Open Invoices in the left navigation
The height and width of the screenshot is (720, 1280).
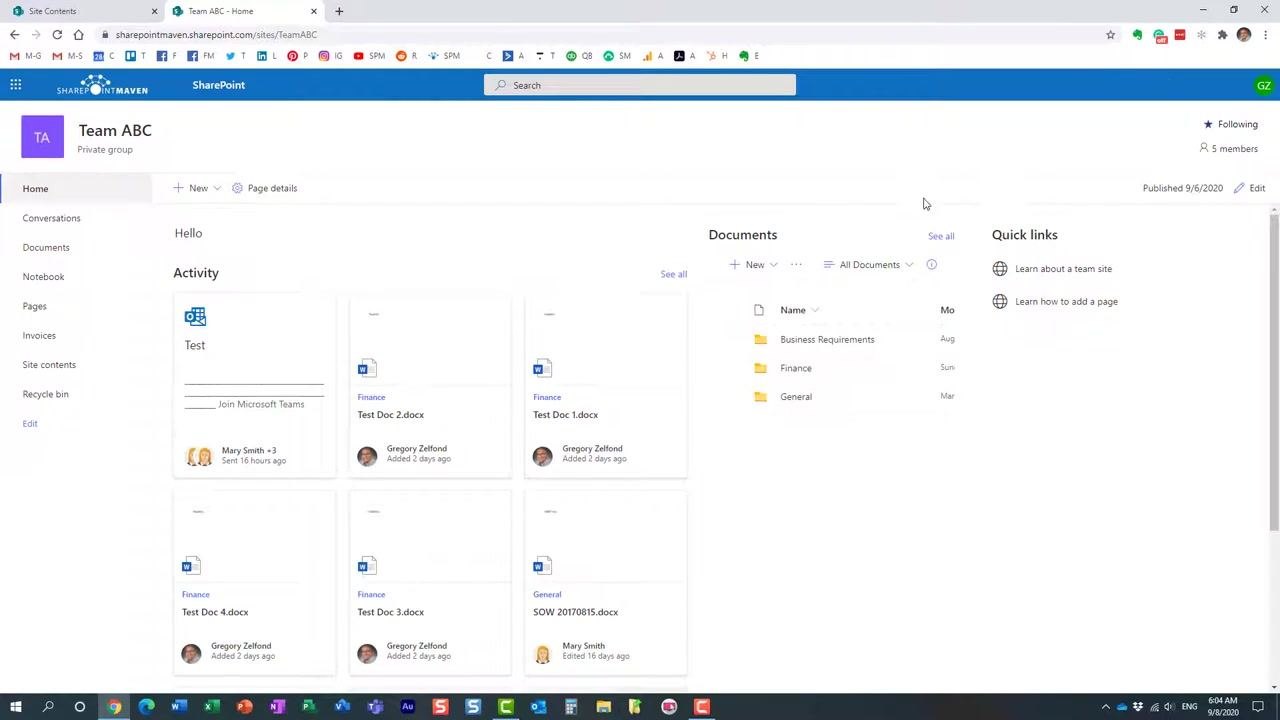point(39,336)
